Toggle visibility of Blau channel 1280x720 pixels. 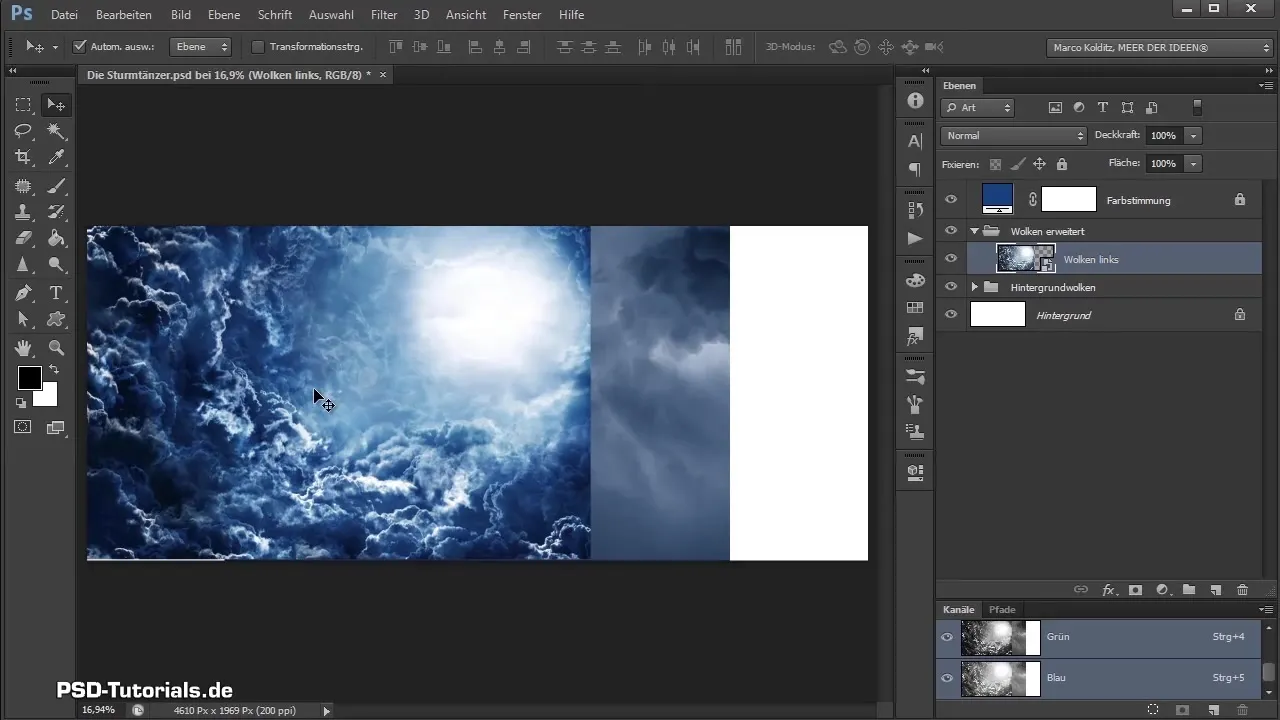pos(947,678)
